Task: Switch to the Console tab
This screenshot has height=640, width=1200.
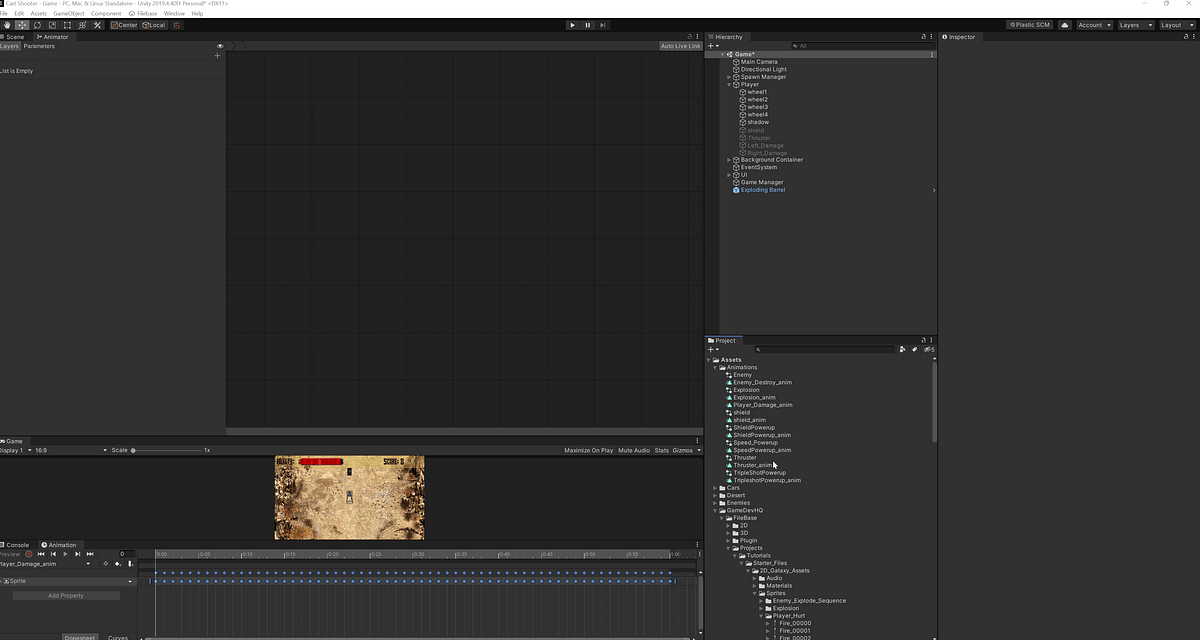Action: pos(17,545)
